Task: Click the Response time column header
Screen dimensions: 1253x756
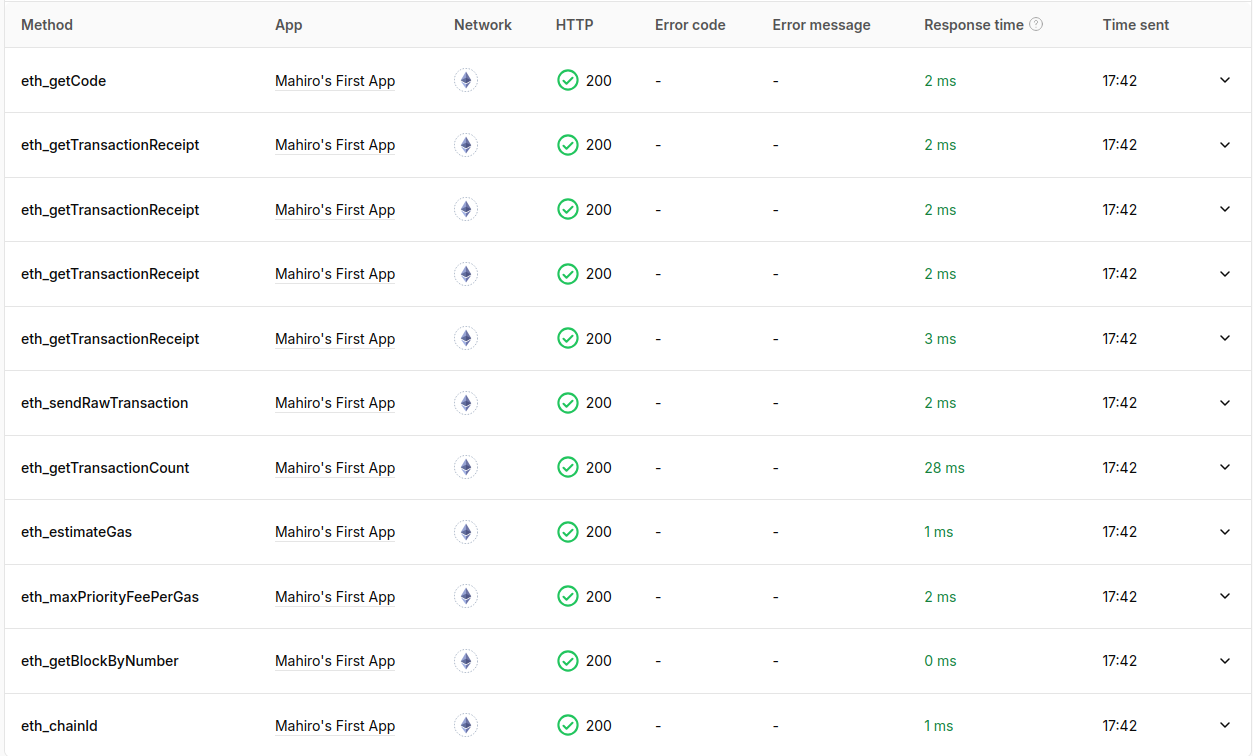Action: pos(973,25)
